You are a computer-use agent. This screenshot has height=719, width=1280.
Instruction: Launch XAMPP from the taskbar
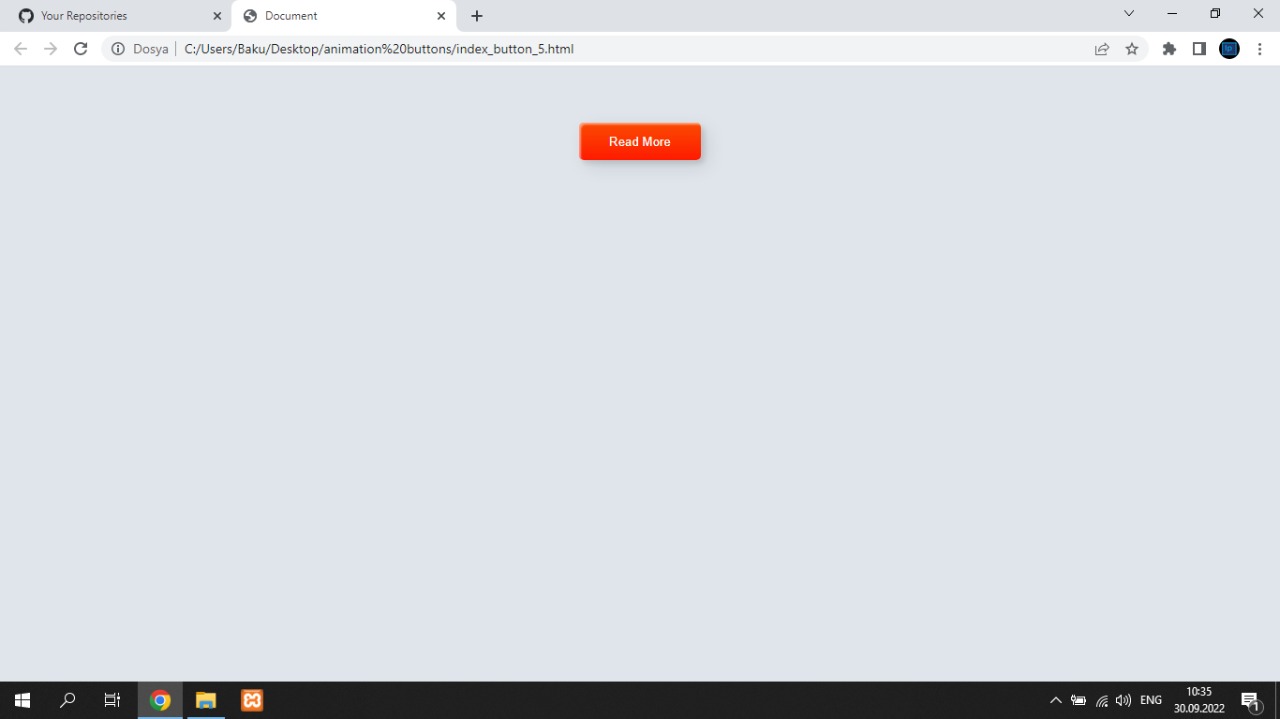coord(251,700)
